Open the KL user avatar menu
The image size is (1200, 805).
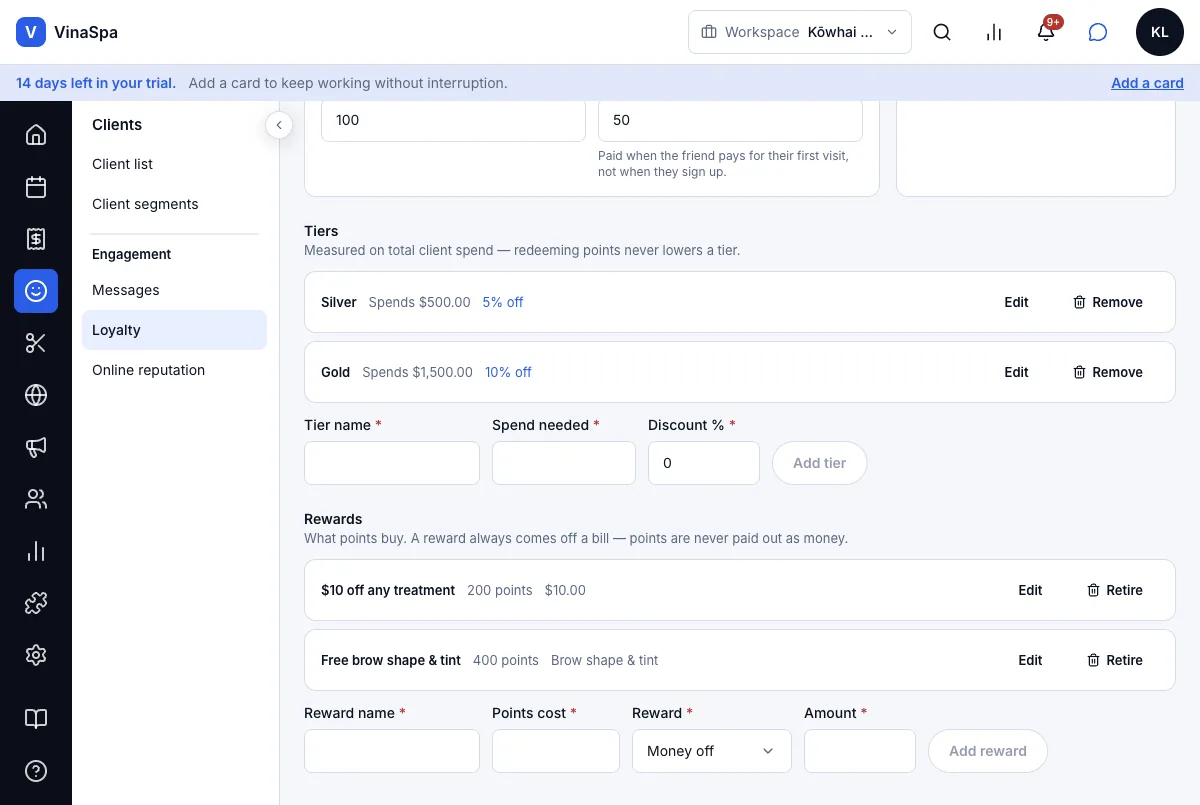(1160, 32)
